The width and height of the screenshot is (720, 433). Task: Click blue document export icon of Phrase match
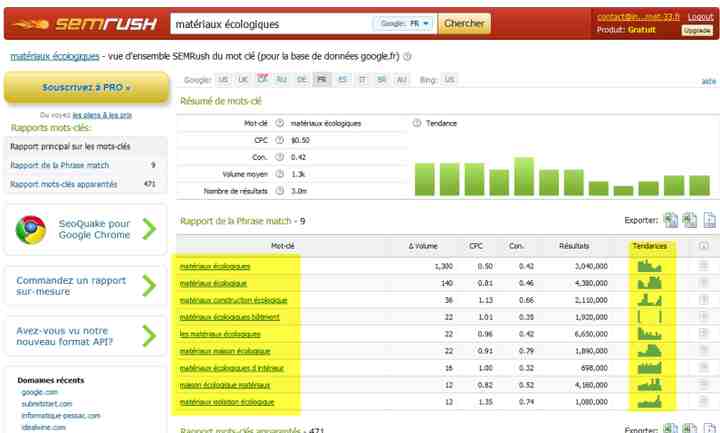click(709, 220)
